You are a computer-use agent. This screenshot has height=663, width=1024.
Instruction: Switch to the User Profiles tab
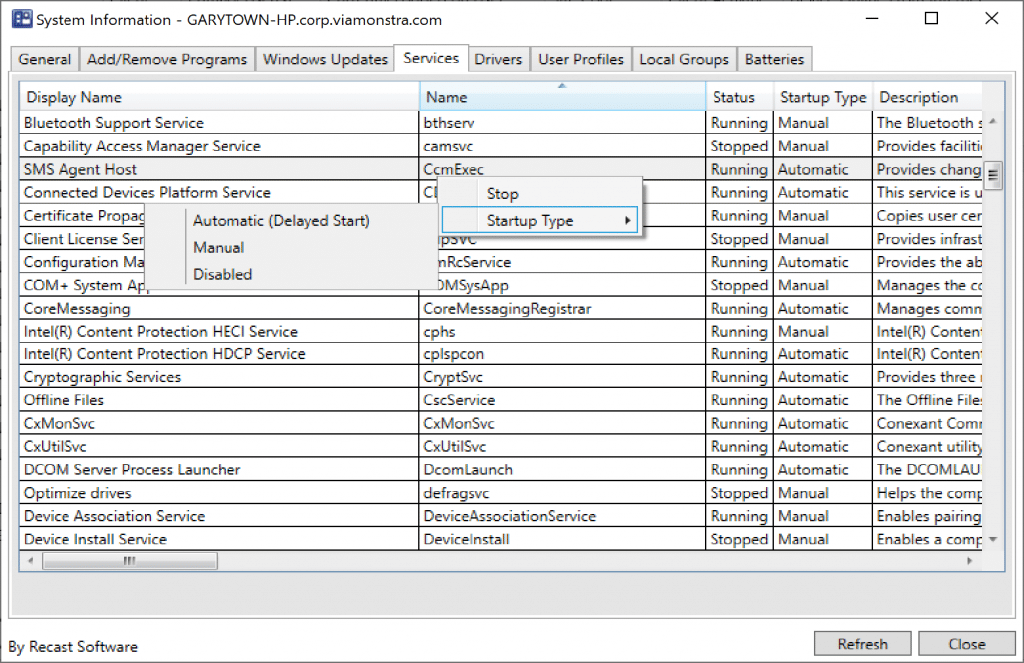click(581, 59)
